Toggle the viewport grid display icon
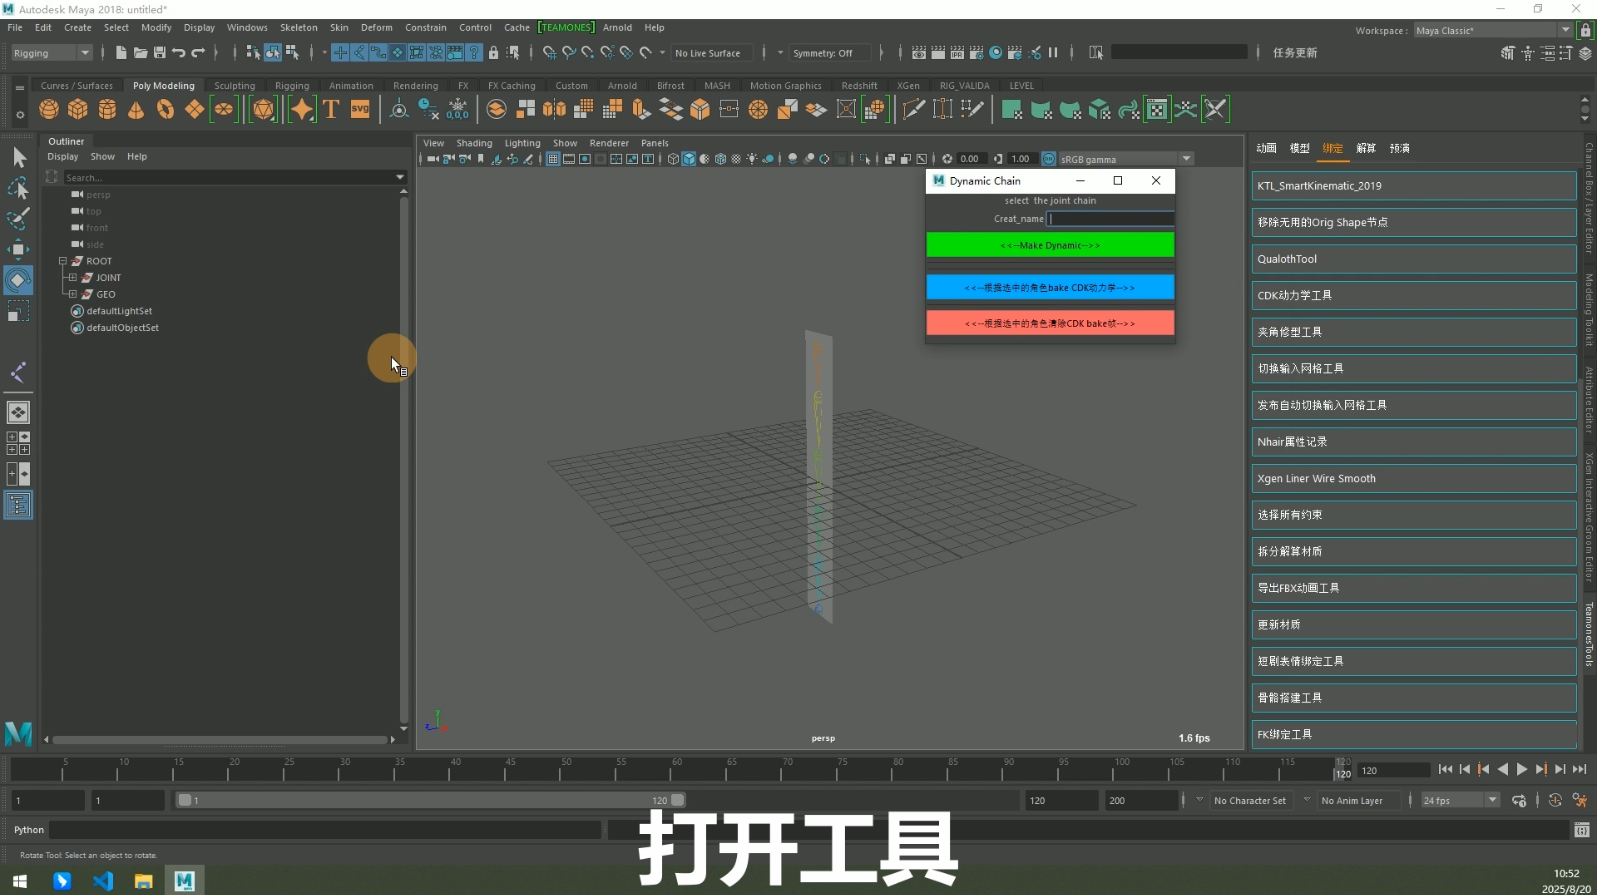 (x=553, y=159)
